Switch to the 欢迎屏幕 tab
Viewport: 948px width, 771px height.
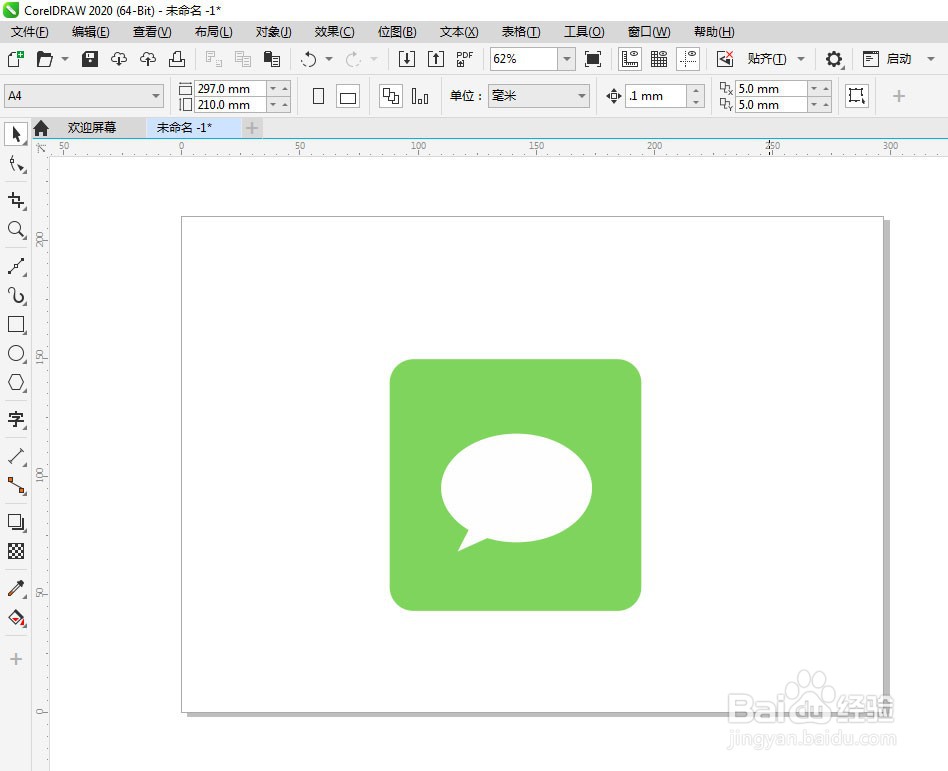92,128
